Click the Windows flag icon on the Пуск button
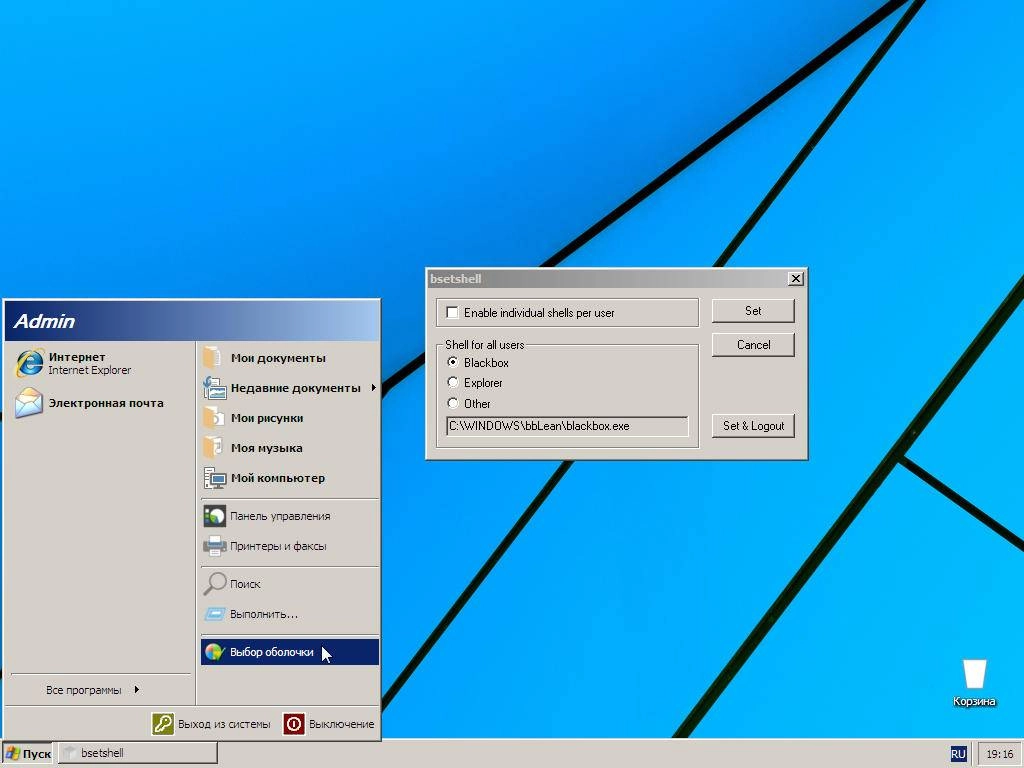The image size is (1024, 768). pyautogui.click(x=12, y=753)
